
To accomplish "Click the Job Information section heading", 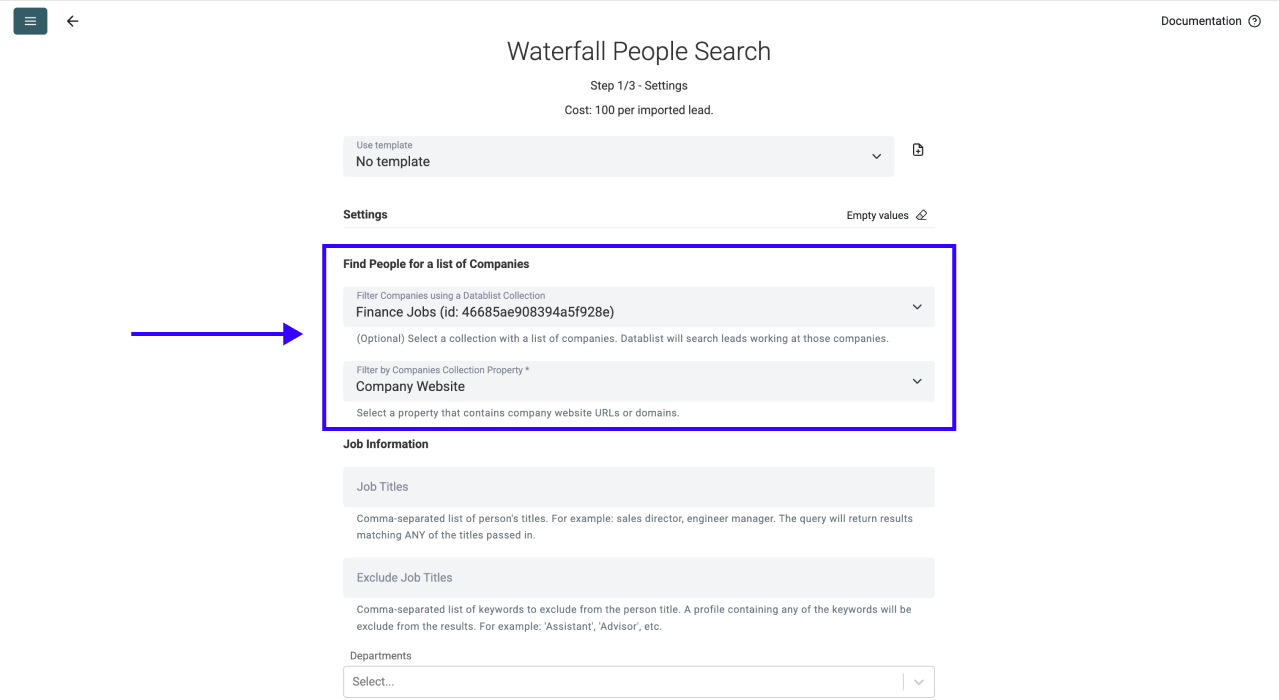I will tap(385, 444).
